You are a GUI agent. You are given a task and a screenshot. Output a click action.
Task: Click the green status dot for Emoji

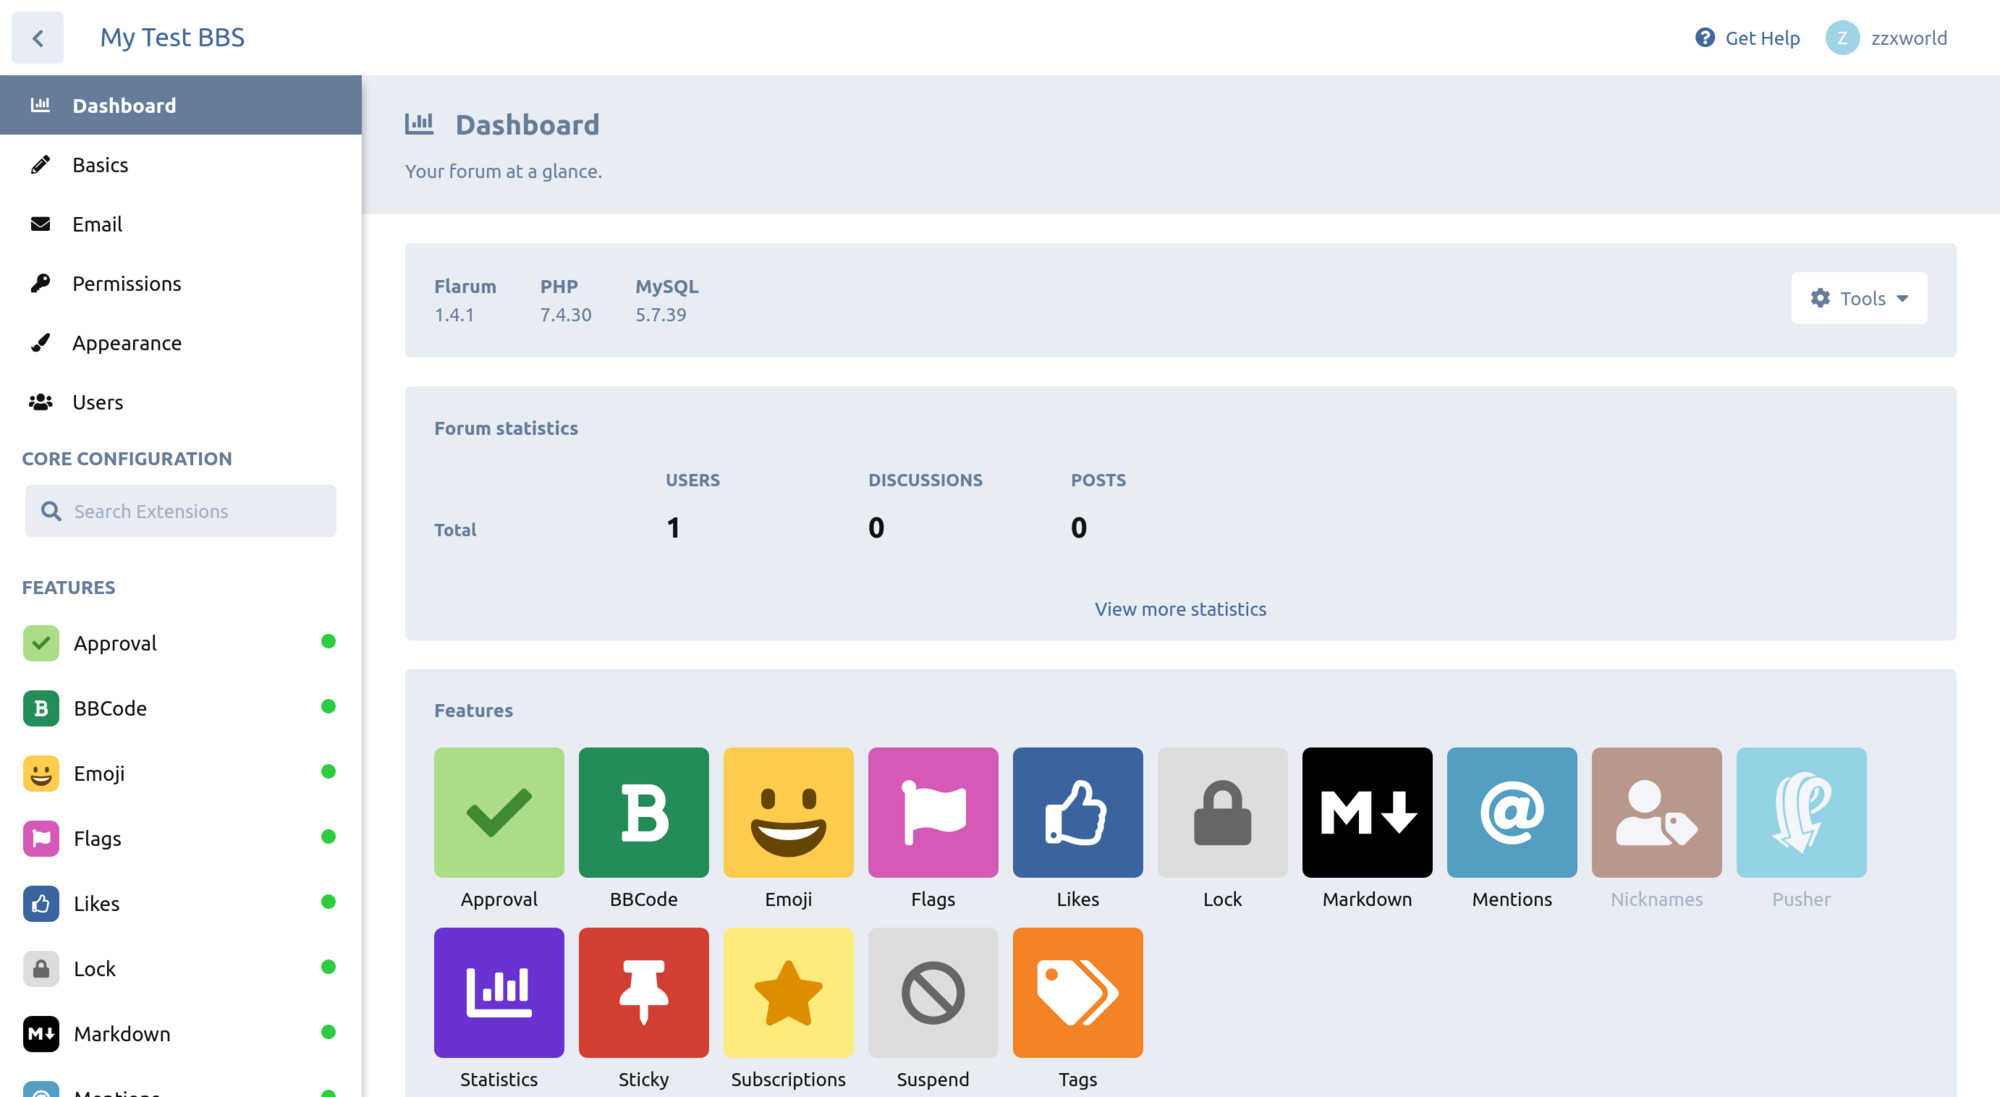[x=328, y=771]
